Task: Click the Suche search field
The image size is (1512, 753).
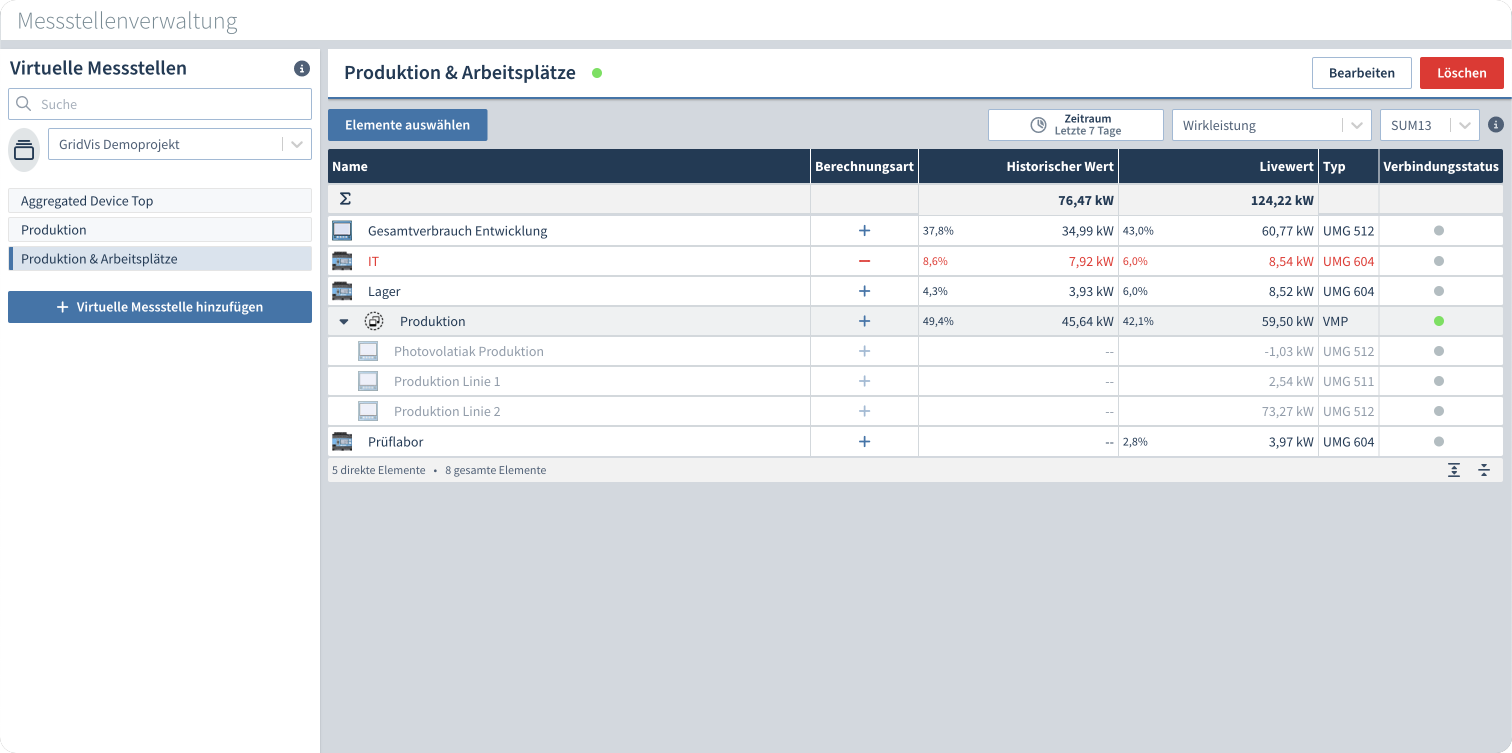Action: tap(170, 104)
